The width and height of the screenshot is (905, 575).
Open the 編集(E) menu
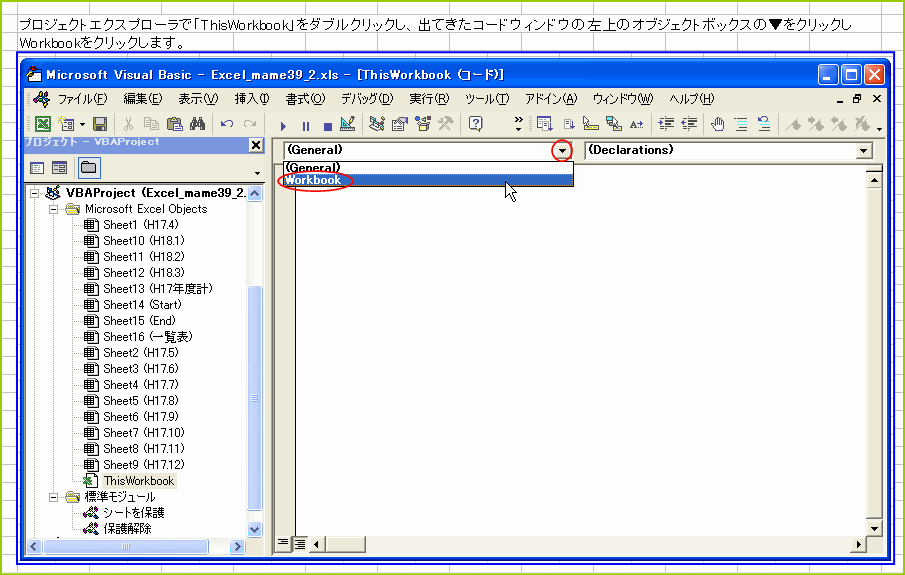click(x=143, y=99)
